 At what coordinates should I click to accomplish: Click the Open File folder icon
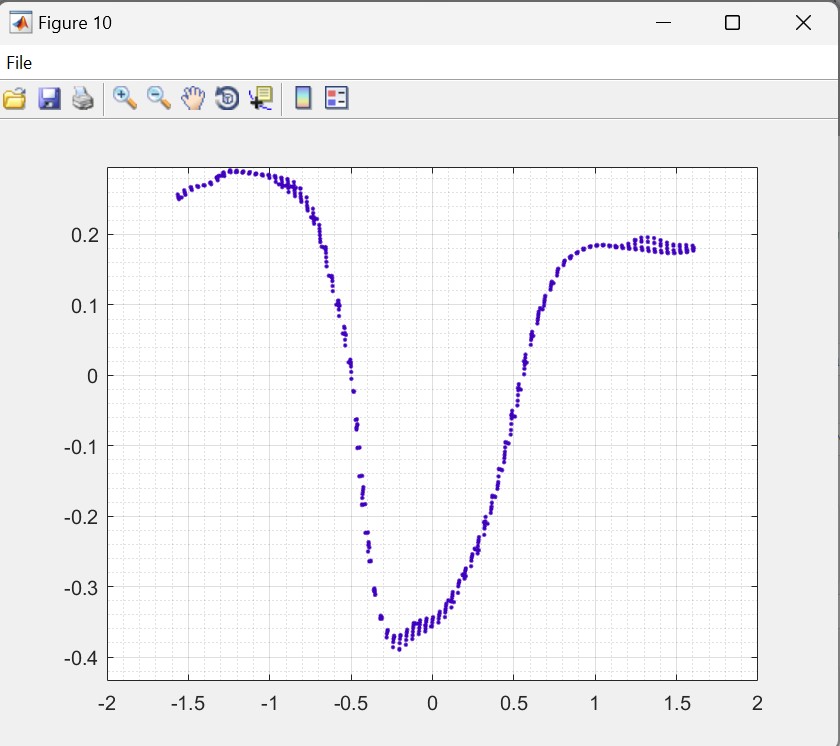coord(14,98)
